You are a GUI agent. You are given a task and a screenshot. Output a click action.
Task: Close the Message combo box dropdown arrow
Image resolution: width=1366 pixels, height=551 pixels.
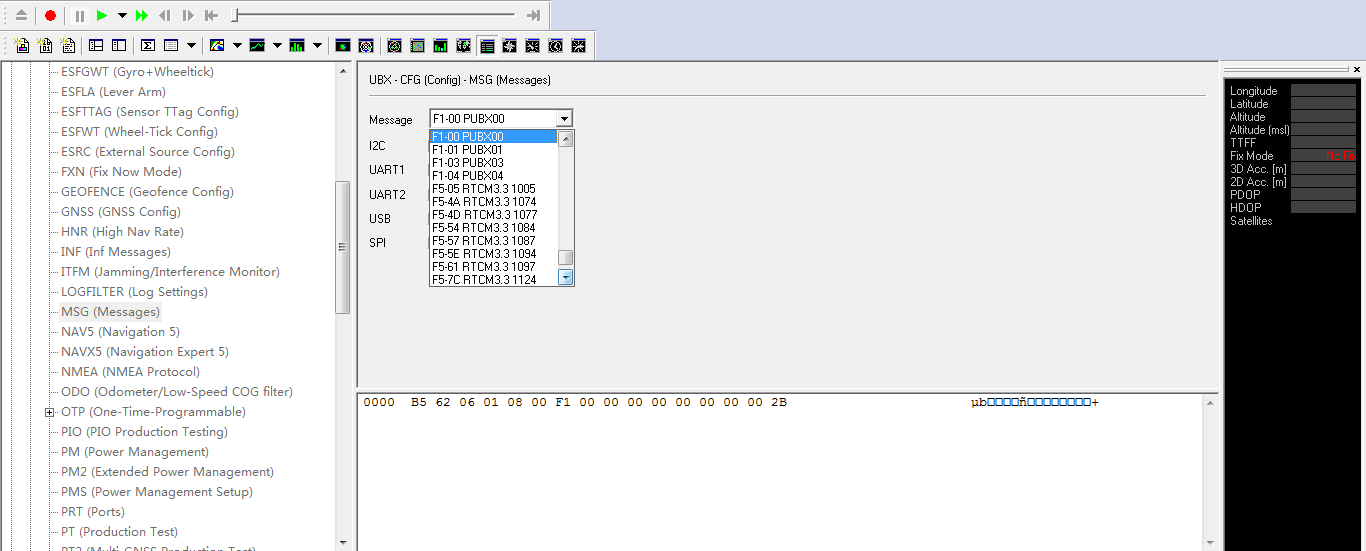(x=564, y=119)
